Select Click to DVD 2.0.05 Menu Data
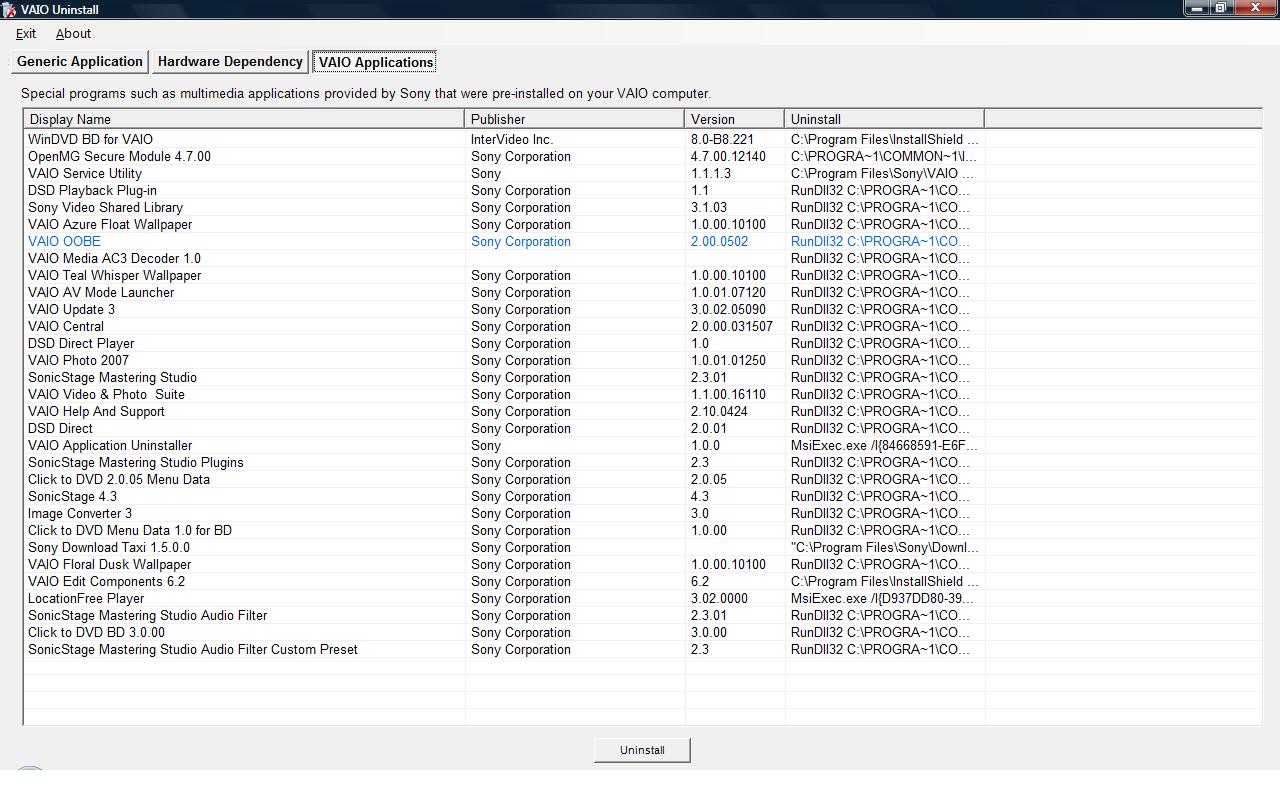The height and width of the screenshot is (800, 1280). (119, 479)
